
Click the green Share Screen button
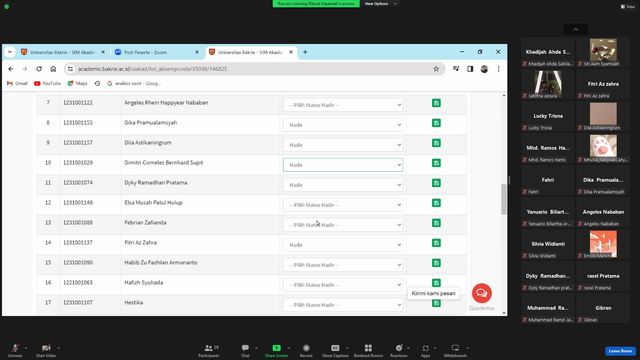pyautogui.click(x=276, y=350)
